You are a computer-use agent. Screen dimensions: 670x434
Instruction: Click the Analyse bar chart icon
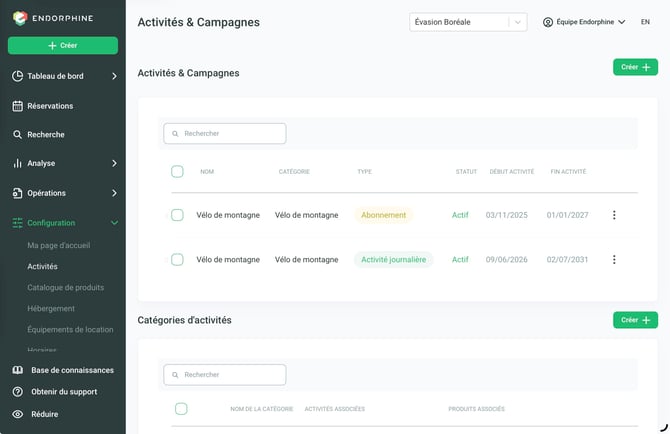(x=17, y=163)
